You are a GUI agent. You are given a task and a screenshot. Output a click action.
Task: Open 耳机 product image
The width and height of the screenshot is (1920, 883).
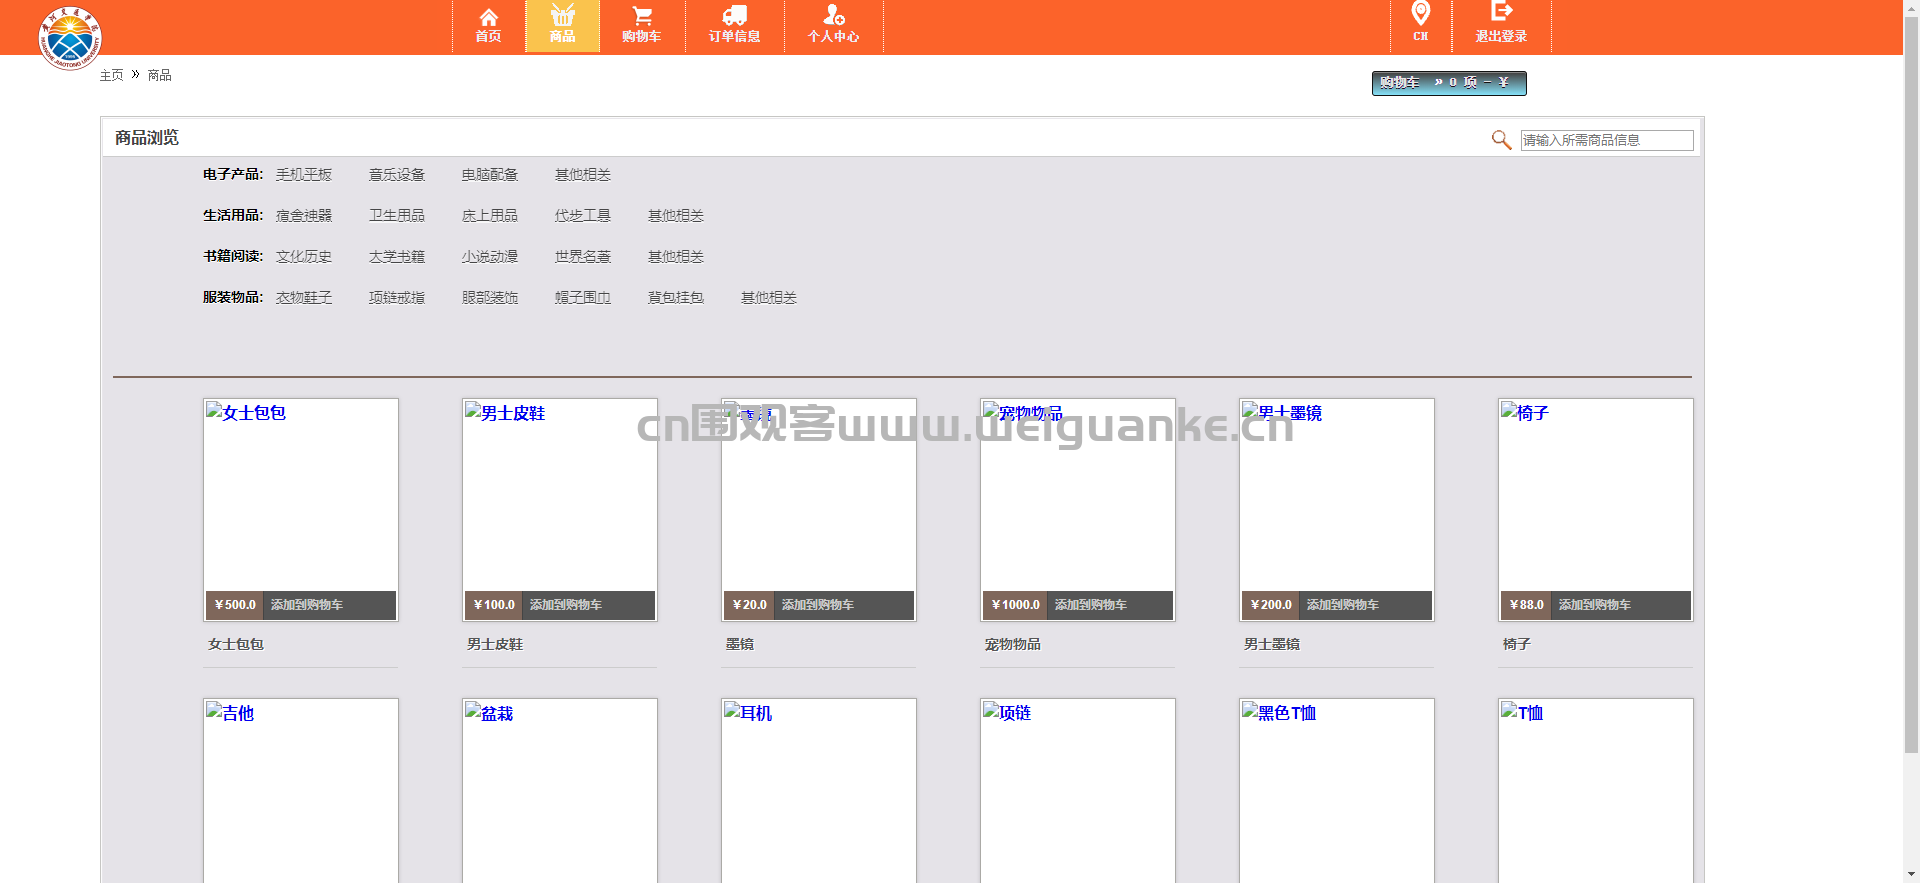[819, 791]
